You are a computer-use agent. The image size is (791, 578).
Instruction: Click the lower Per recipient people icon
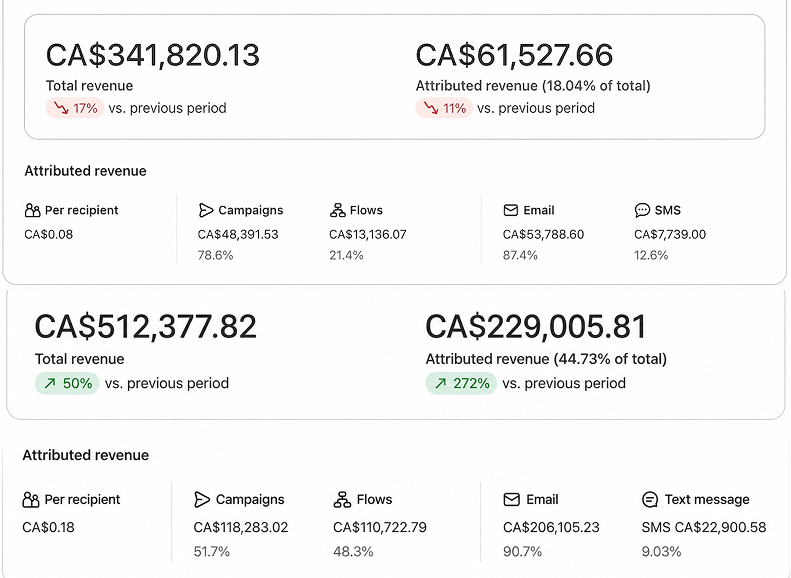31,500
